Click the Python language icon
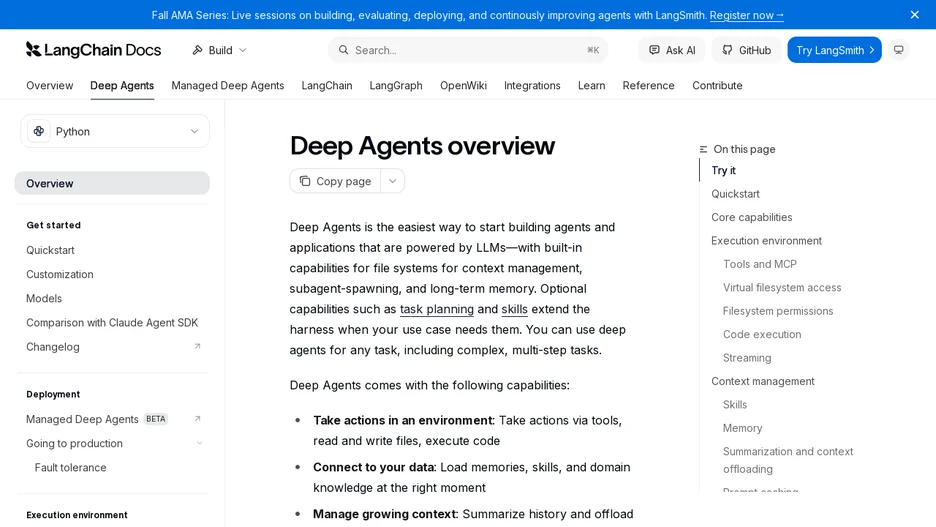The height and width of the screenshot is (527, 936). coord(39,131)
